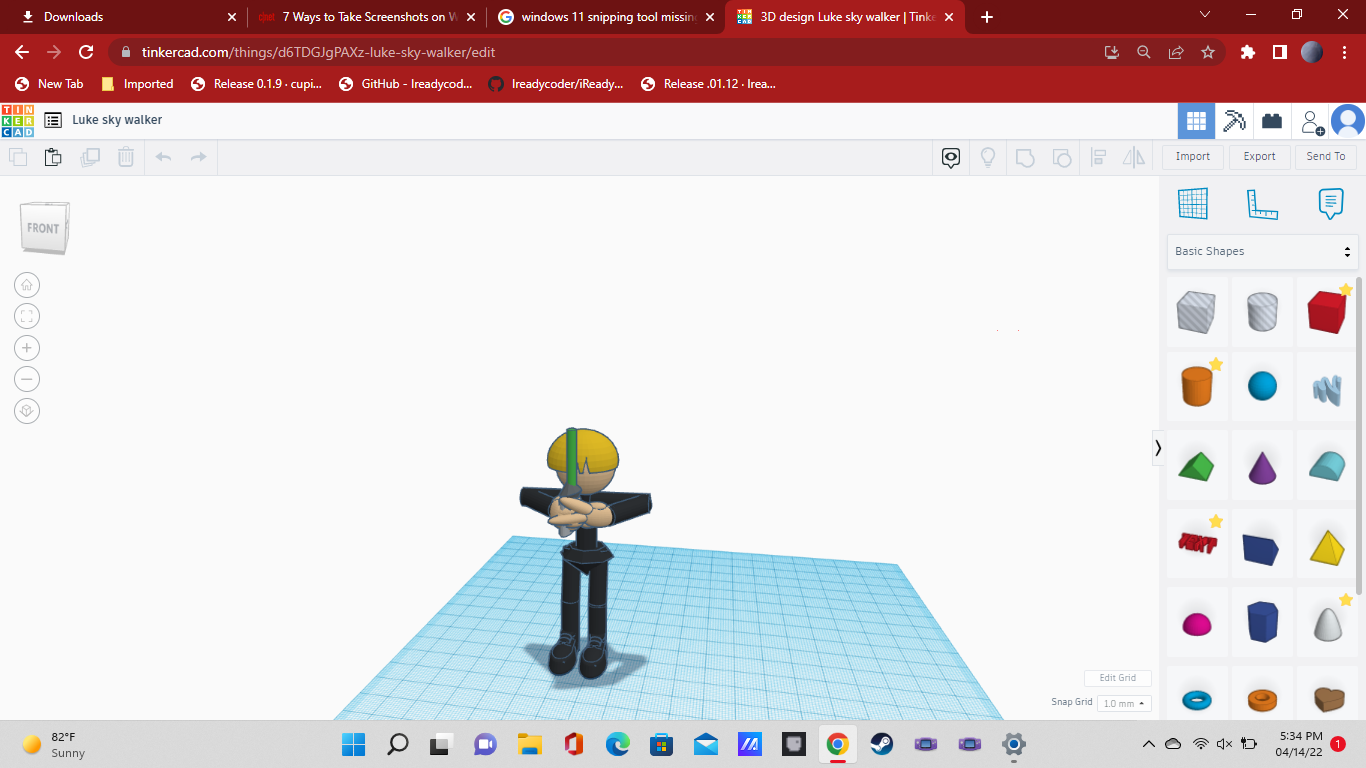Switch to 7 Ways to Take Screenshots tab
The image size is (1366, 768).
(x=365, y=17)
